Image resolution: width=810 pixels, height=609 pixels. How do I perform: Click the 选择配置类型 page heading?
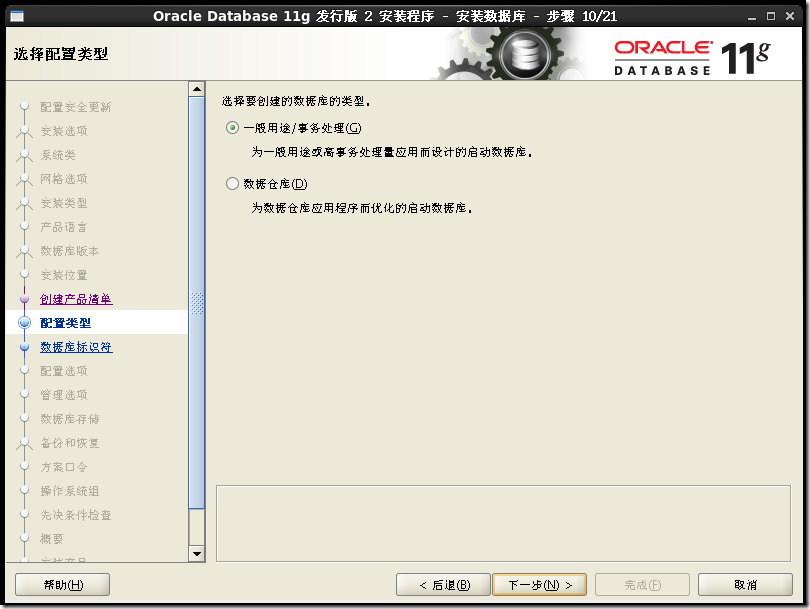(x=61, y=54)
